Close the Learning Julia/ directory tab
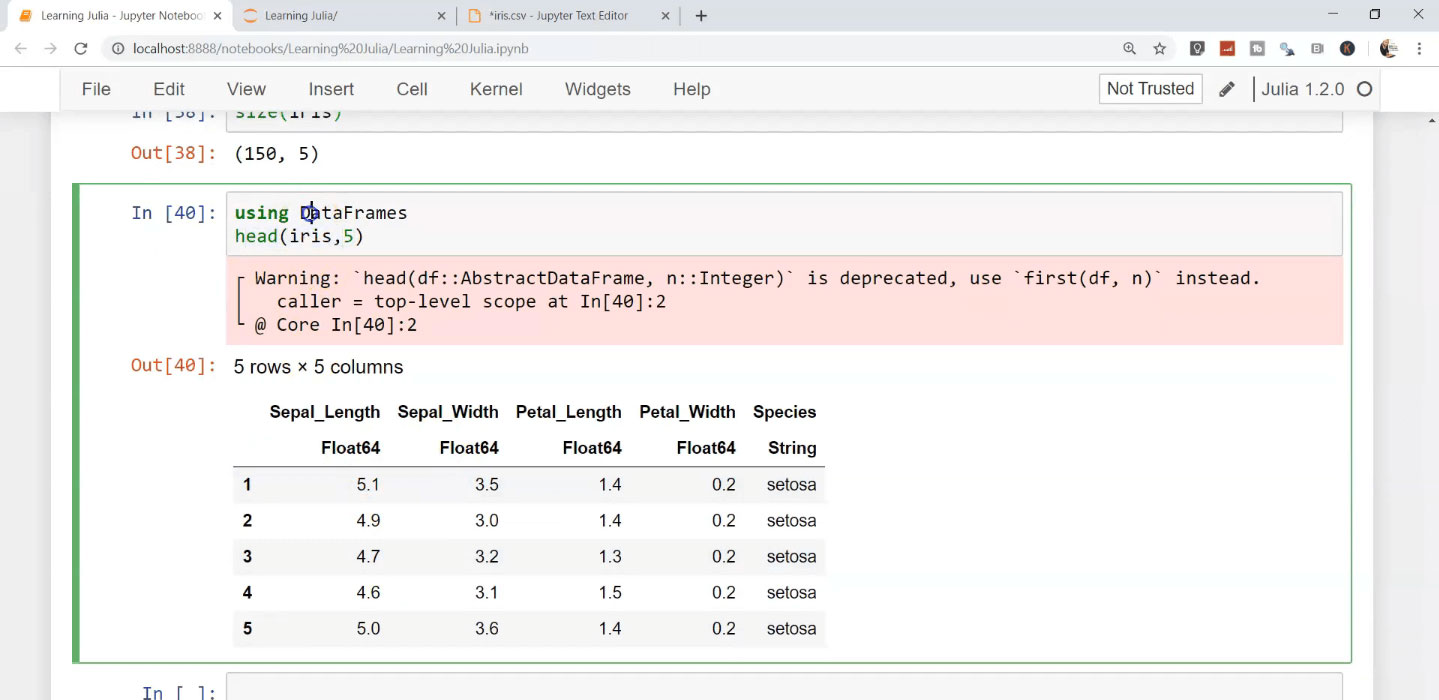The width and height of the screenshot is (1439, 700). tap(443, 16)
